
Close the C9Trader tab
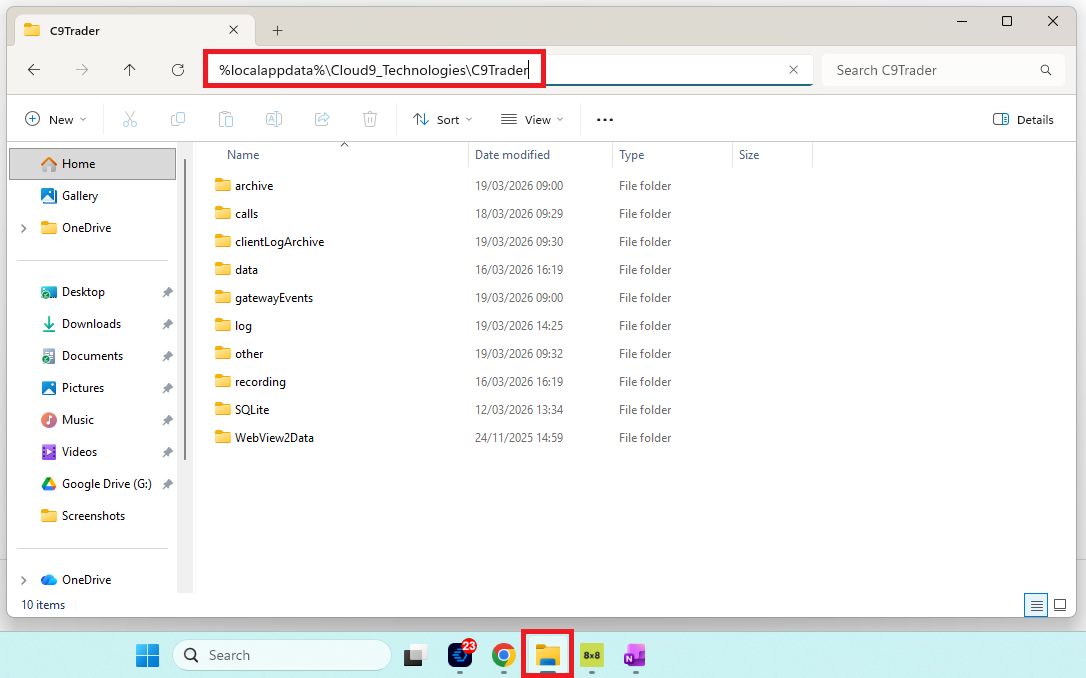click(x=233, y=30)
